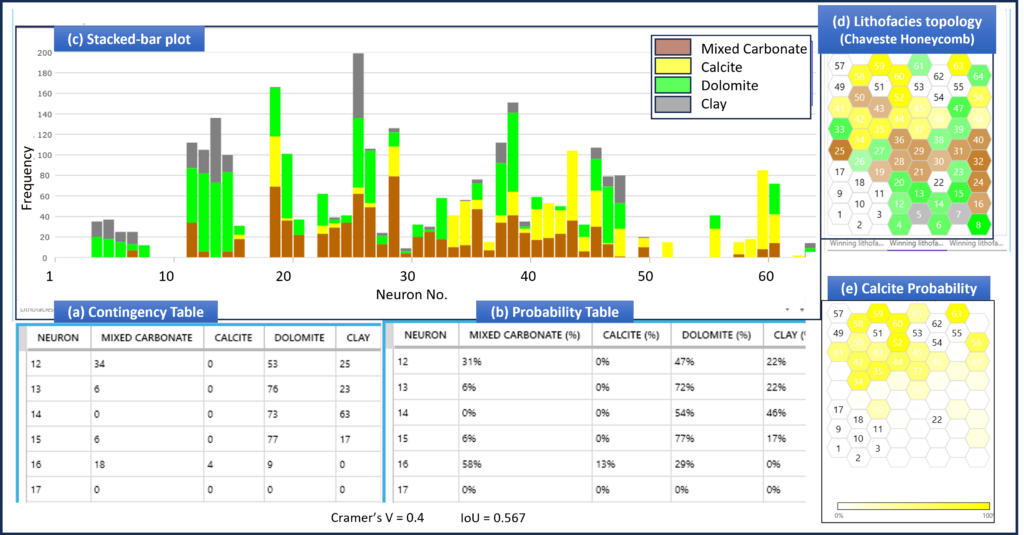
Task: Select neuron 33 green hexagon in topology map
Action: pyautogui.click(x=840, y=129)
